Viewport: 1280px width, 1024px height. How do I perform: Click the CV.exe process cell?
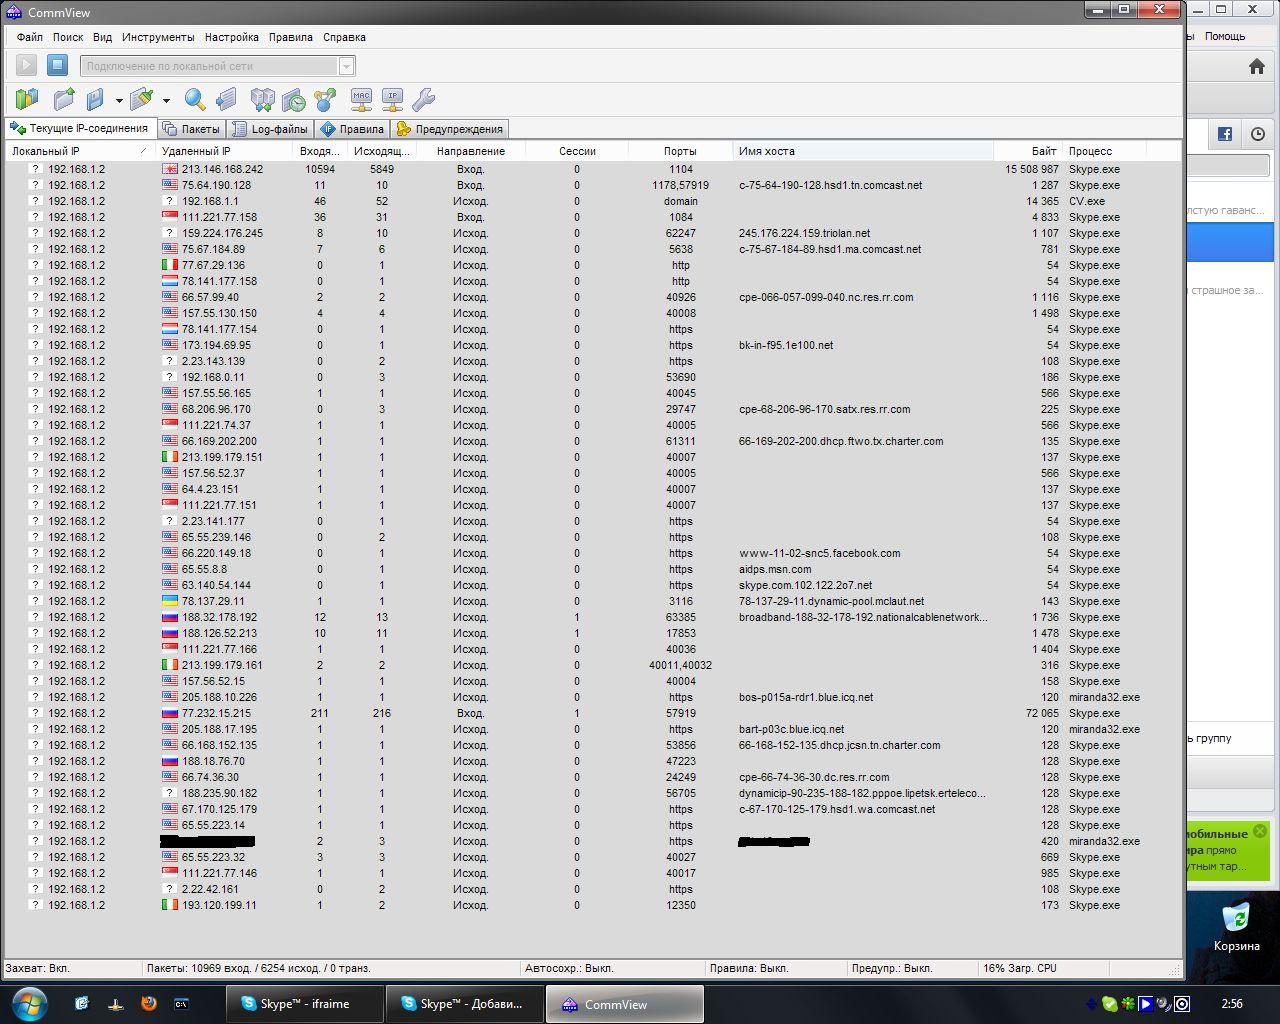1087,201
